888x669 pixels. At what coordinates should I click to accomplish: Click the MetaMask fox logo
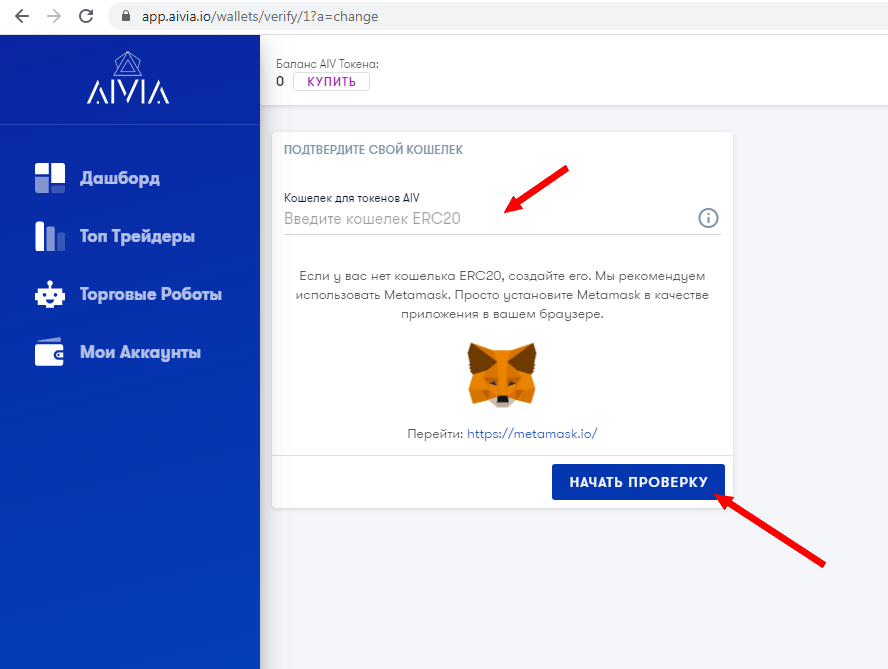point(502,374)
